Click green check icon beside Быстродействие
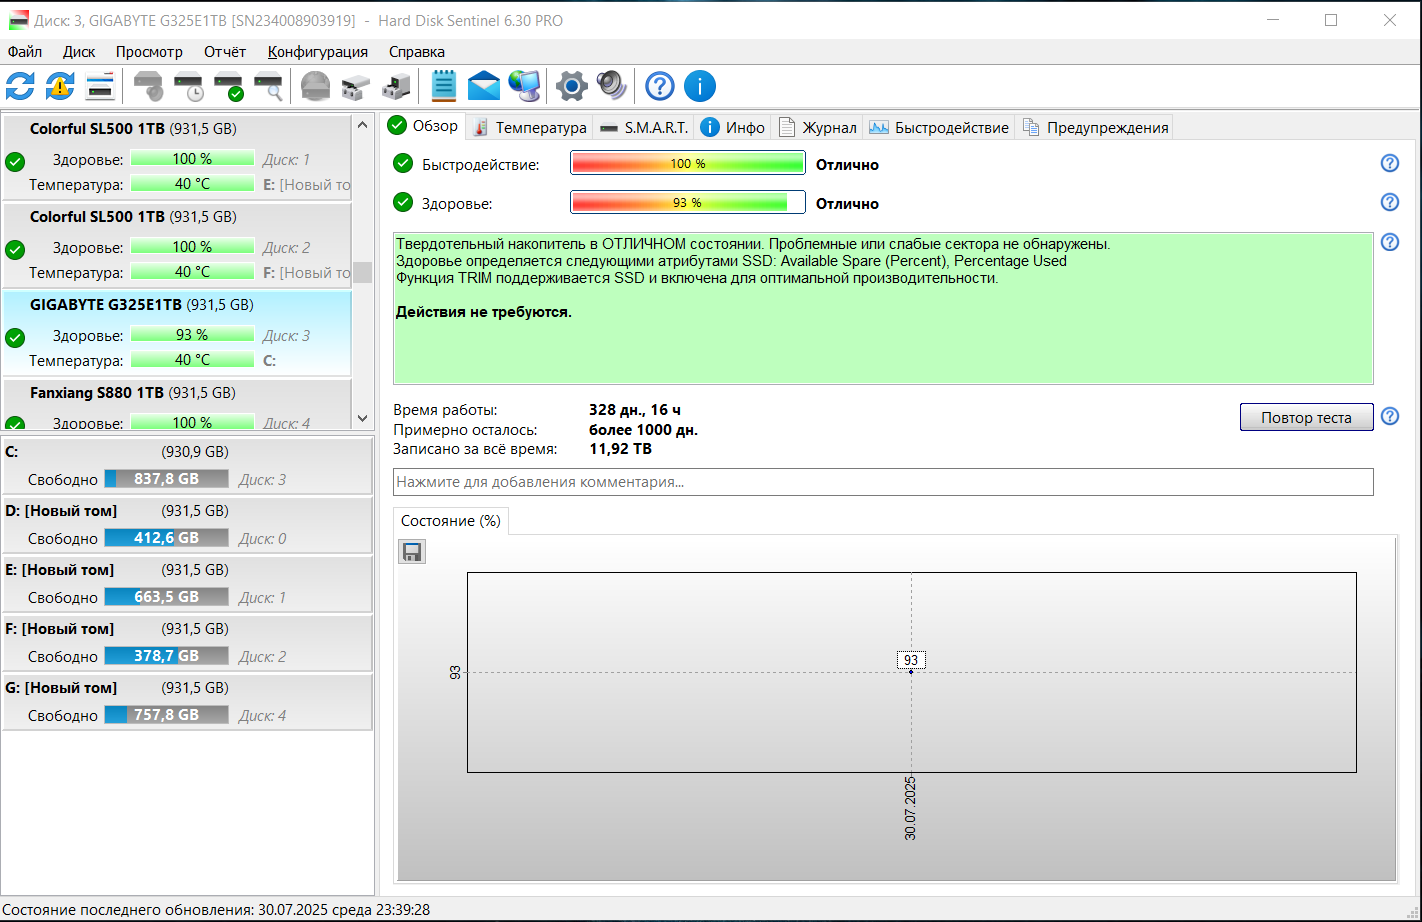Image resolution: width=1422 pixels, height=922 pixels. click(x=403, y=163)
